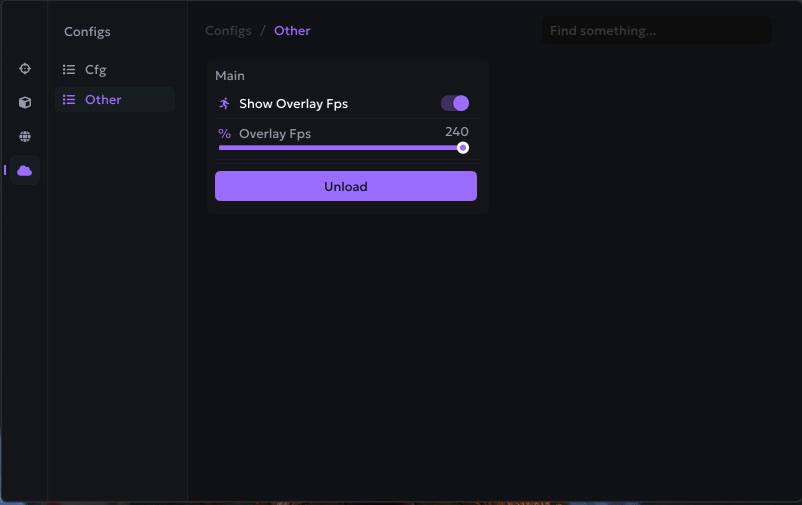Focus the Find something search field
The image size is (802, 505).
coord(656,31)
